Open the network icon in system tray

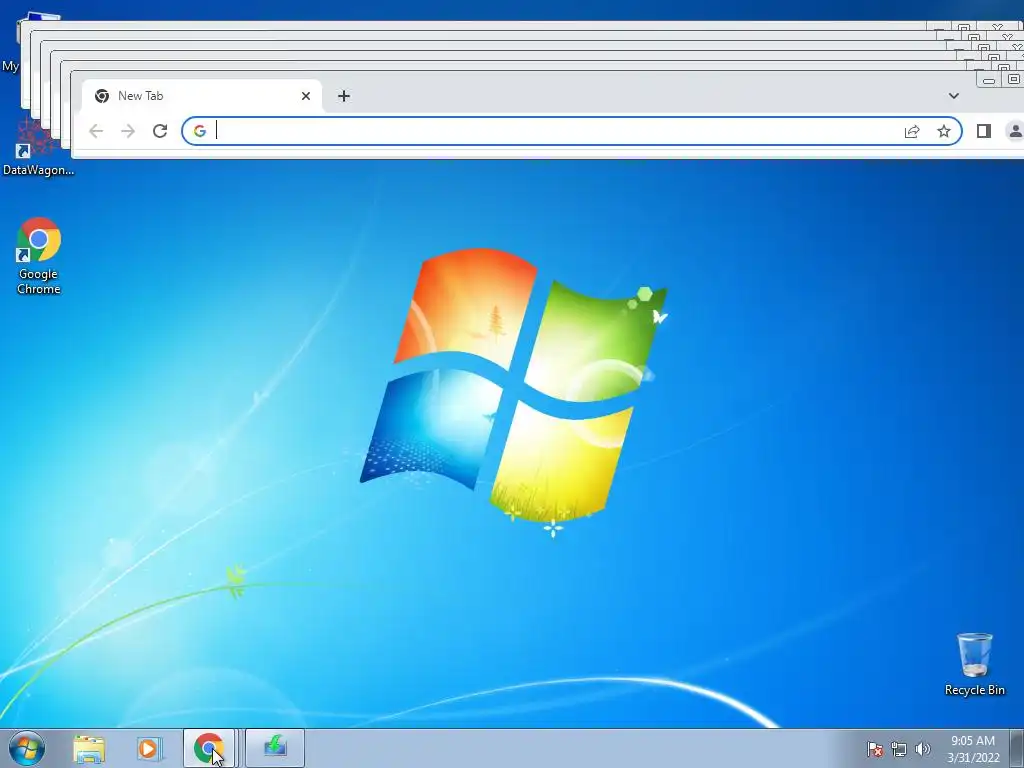[x=899, y=749]
